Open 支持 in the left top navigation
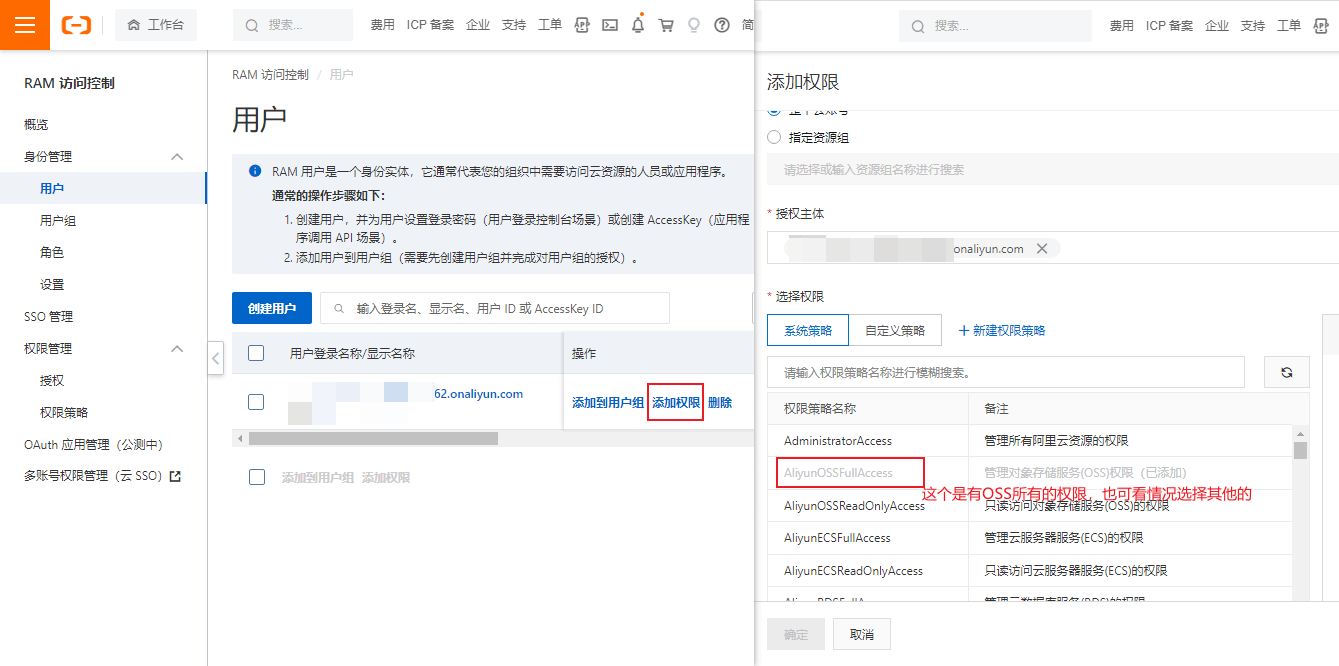Screen dimensions: 1339x666 514,25
